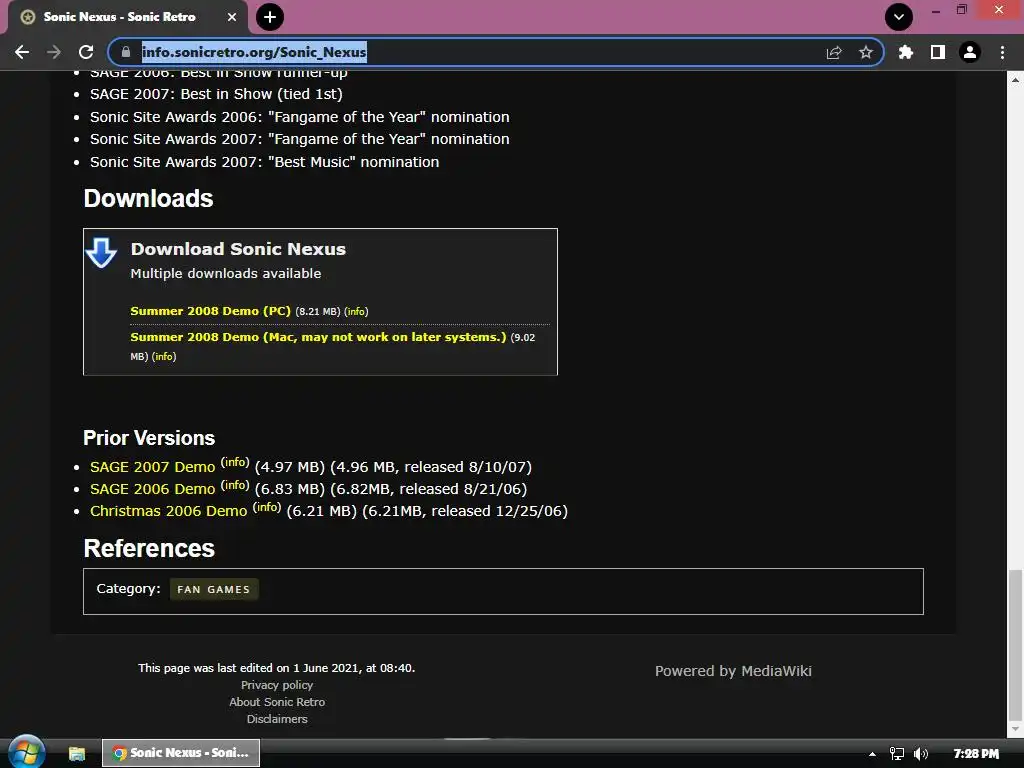Open info link for Mac demo
Image resolution: width=1024 pixels, height=768 pixels.
164,357
